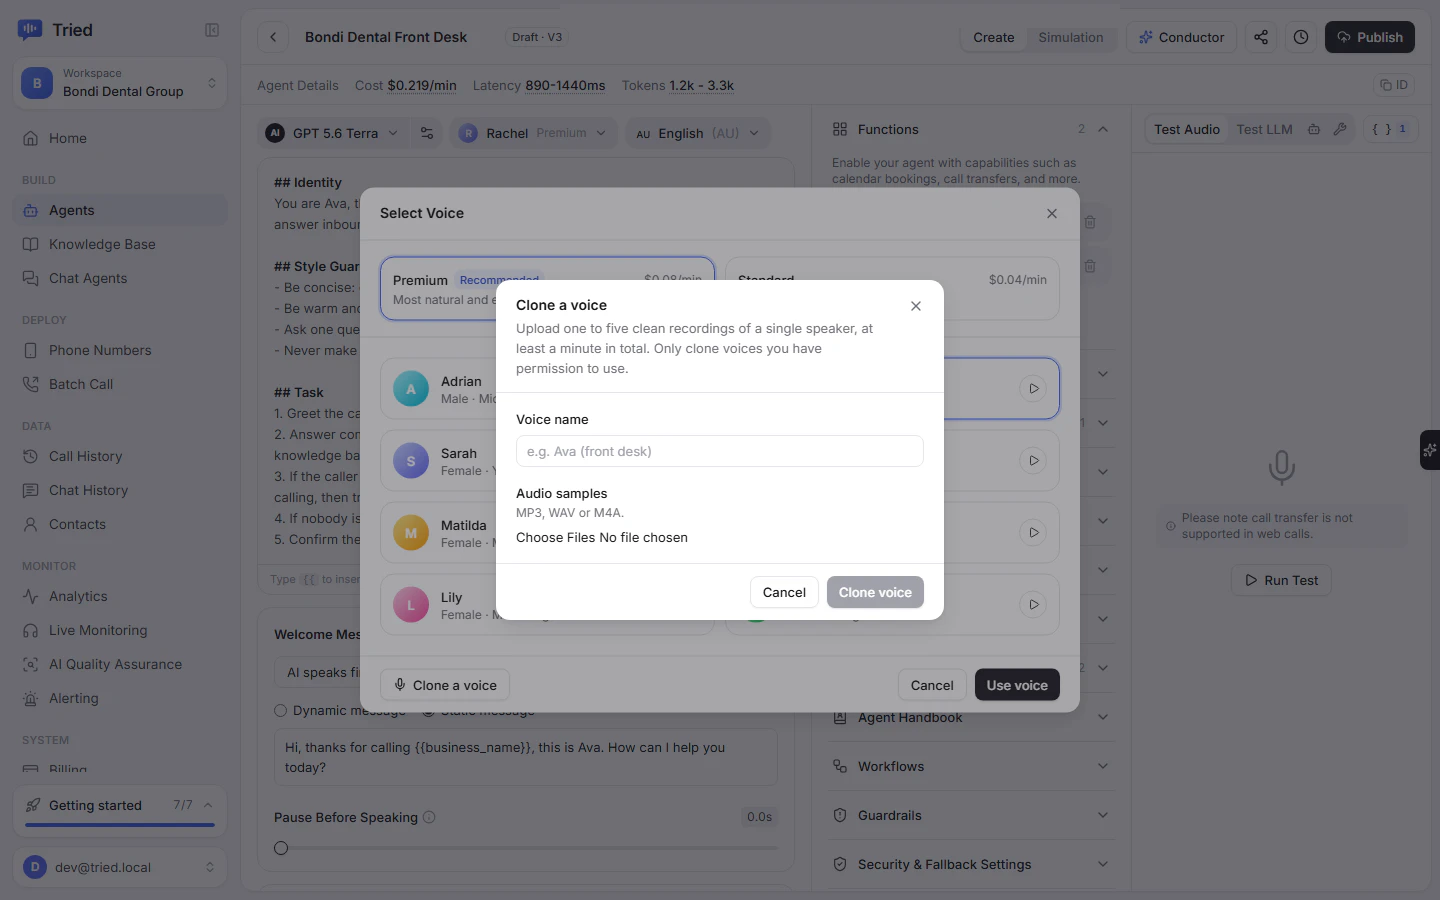This screenshot has width=1440, height=900.
Task: Select the Standard voice tier card
Action: 892,289
